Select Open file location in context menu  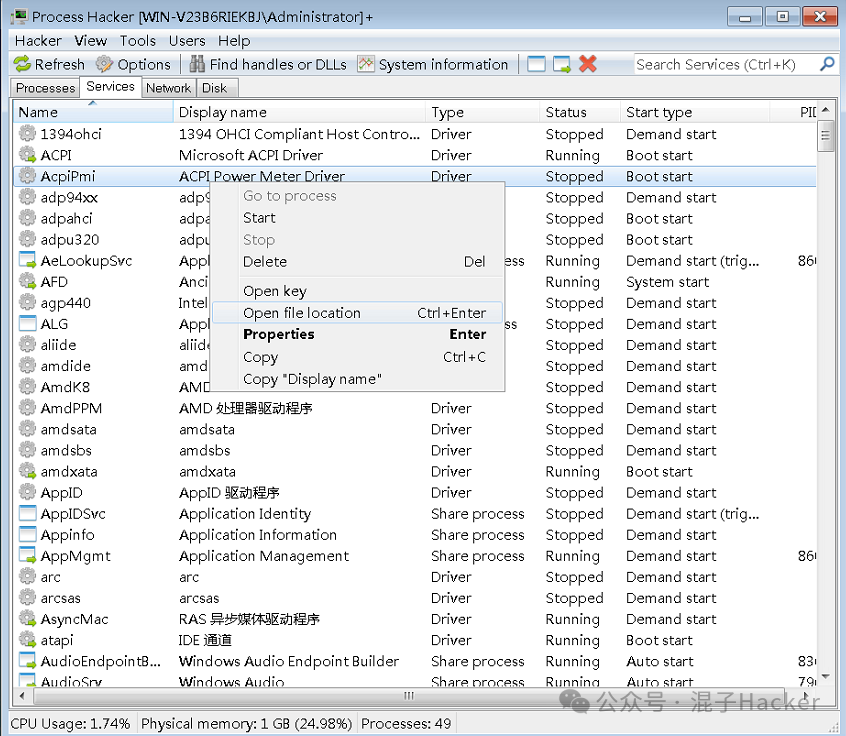point(302,313)
